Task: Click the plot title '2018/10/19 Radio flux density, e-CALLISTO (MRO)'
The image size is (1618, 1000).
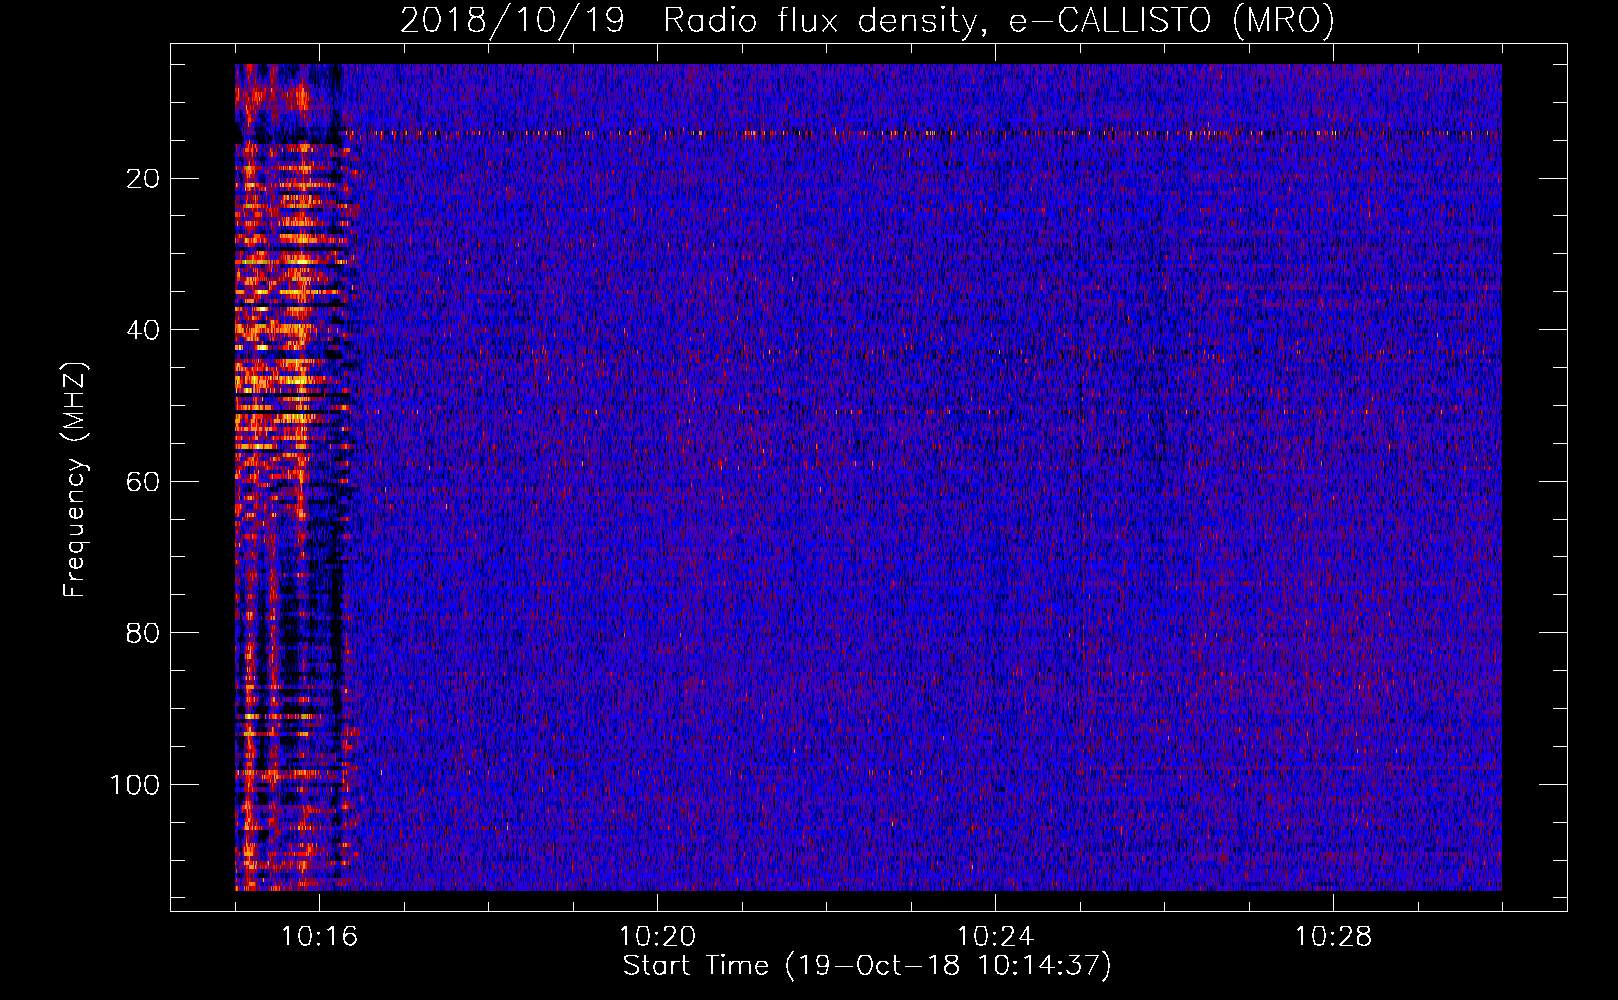Action: pyautogui.click(x=867, y=21)
